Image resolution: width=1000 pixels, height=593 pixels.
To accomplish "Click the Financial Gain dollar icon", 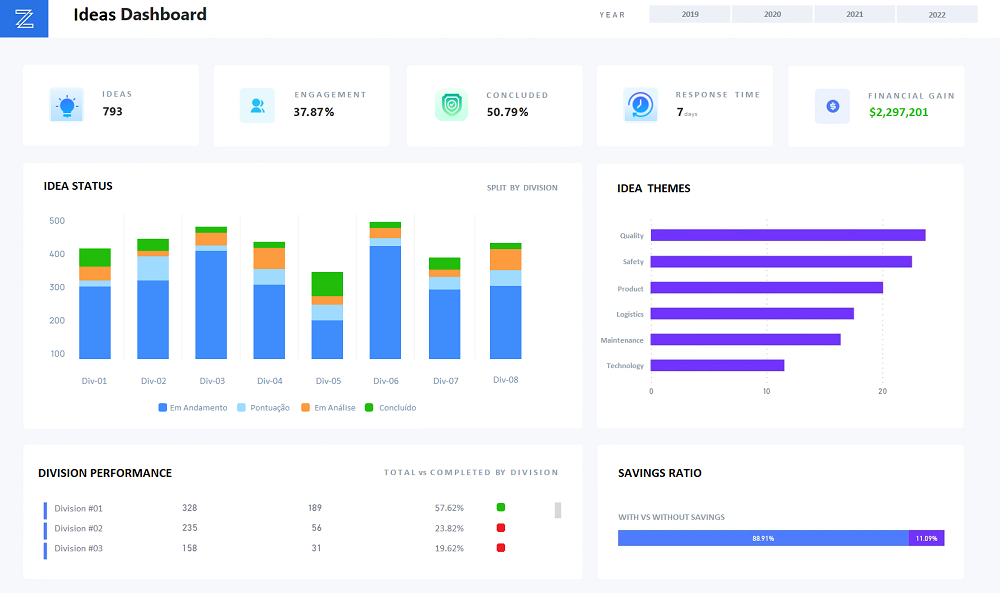I will point(832,106).
